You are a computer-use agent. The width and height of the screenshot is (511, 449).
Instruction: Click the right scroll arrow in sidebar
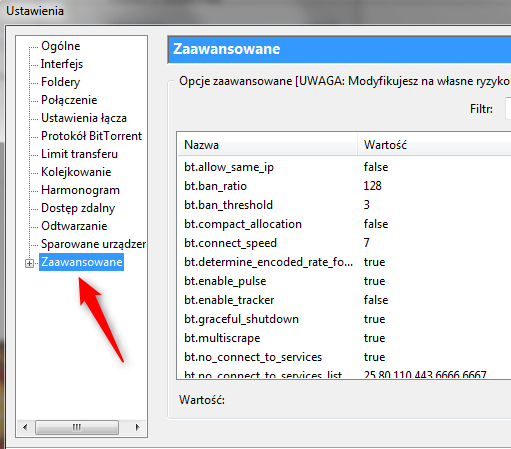point(137,427)
